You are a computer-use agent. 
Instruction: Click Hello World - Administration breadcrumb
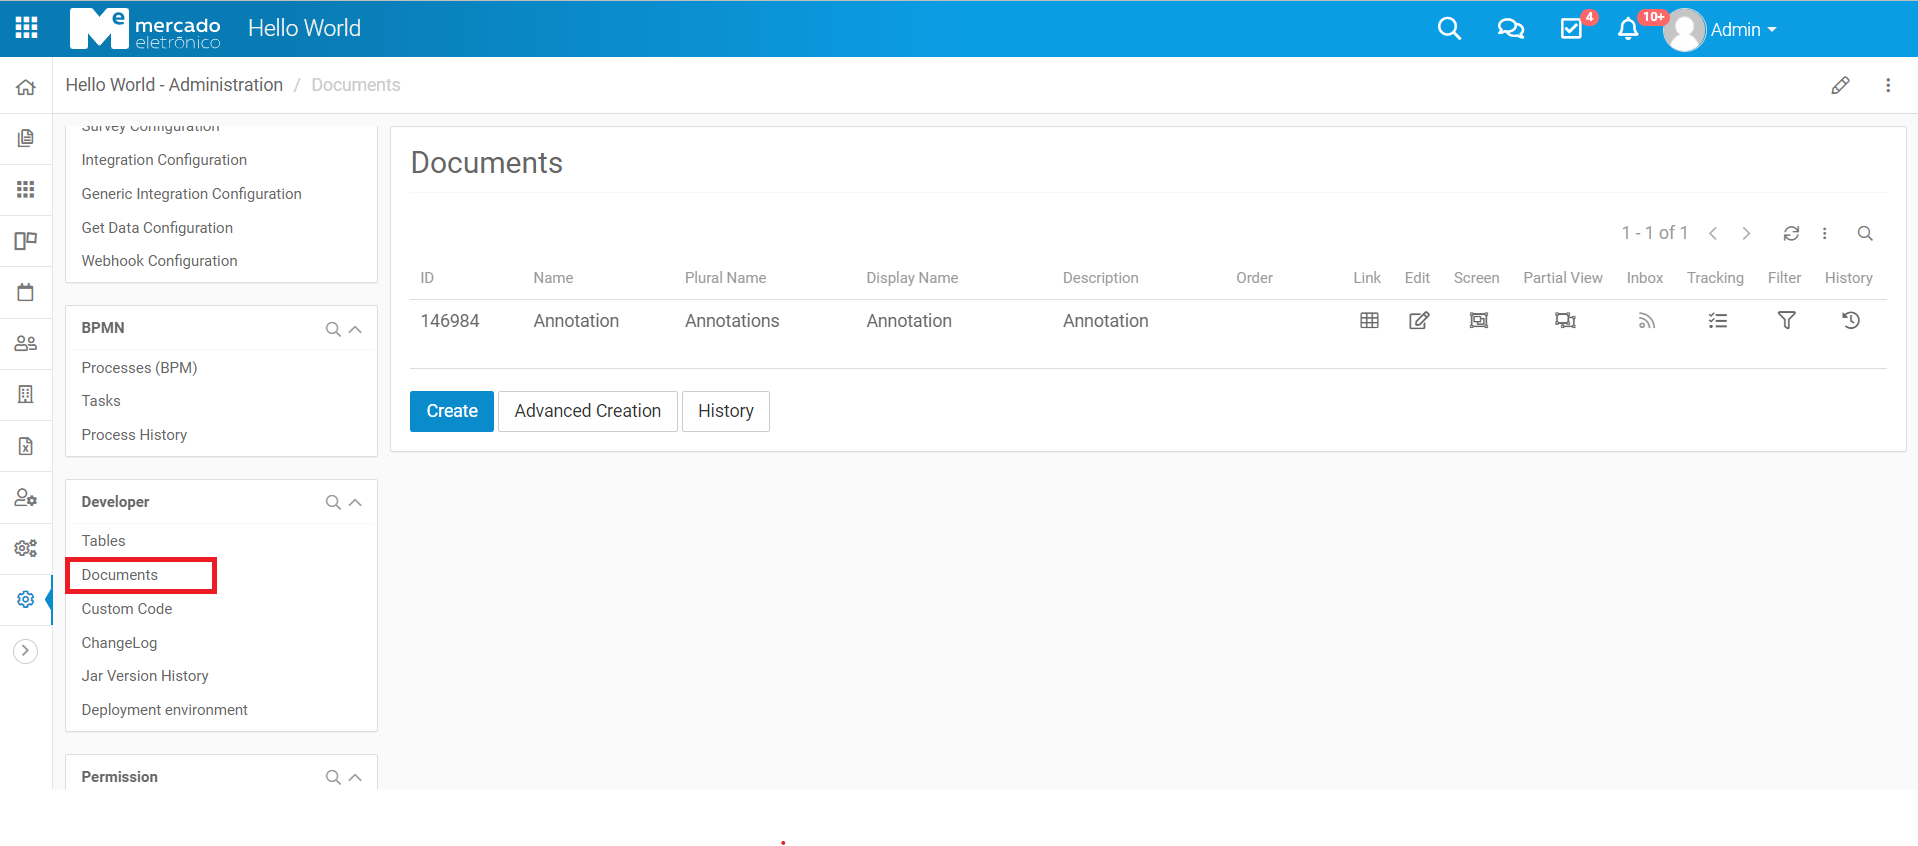tap(174, 85)
